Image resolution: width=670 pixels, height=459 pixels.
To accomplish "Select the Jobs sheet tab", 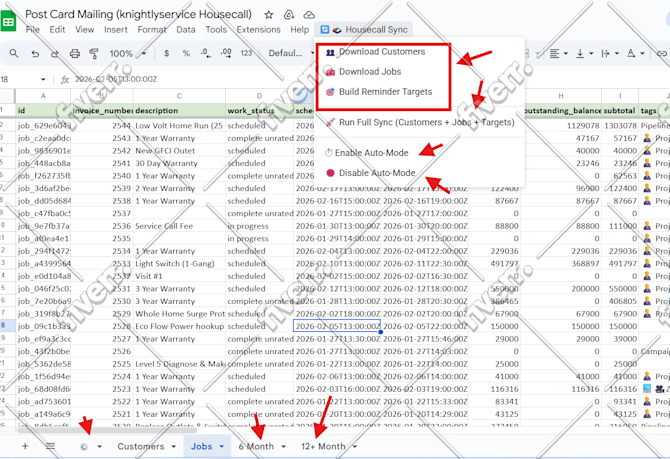I will point(201,446).
